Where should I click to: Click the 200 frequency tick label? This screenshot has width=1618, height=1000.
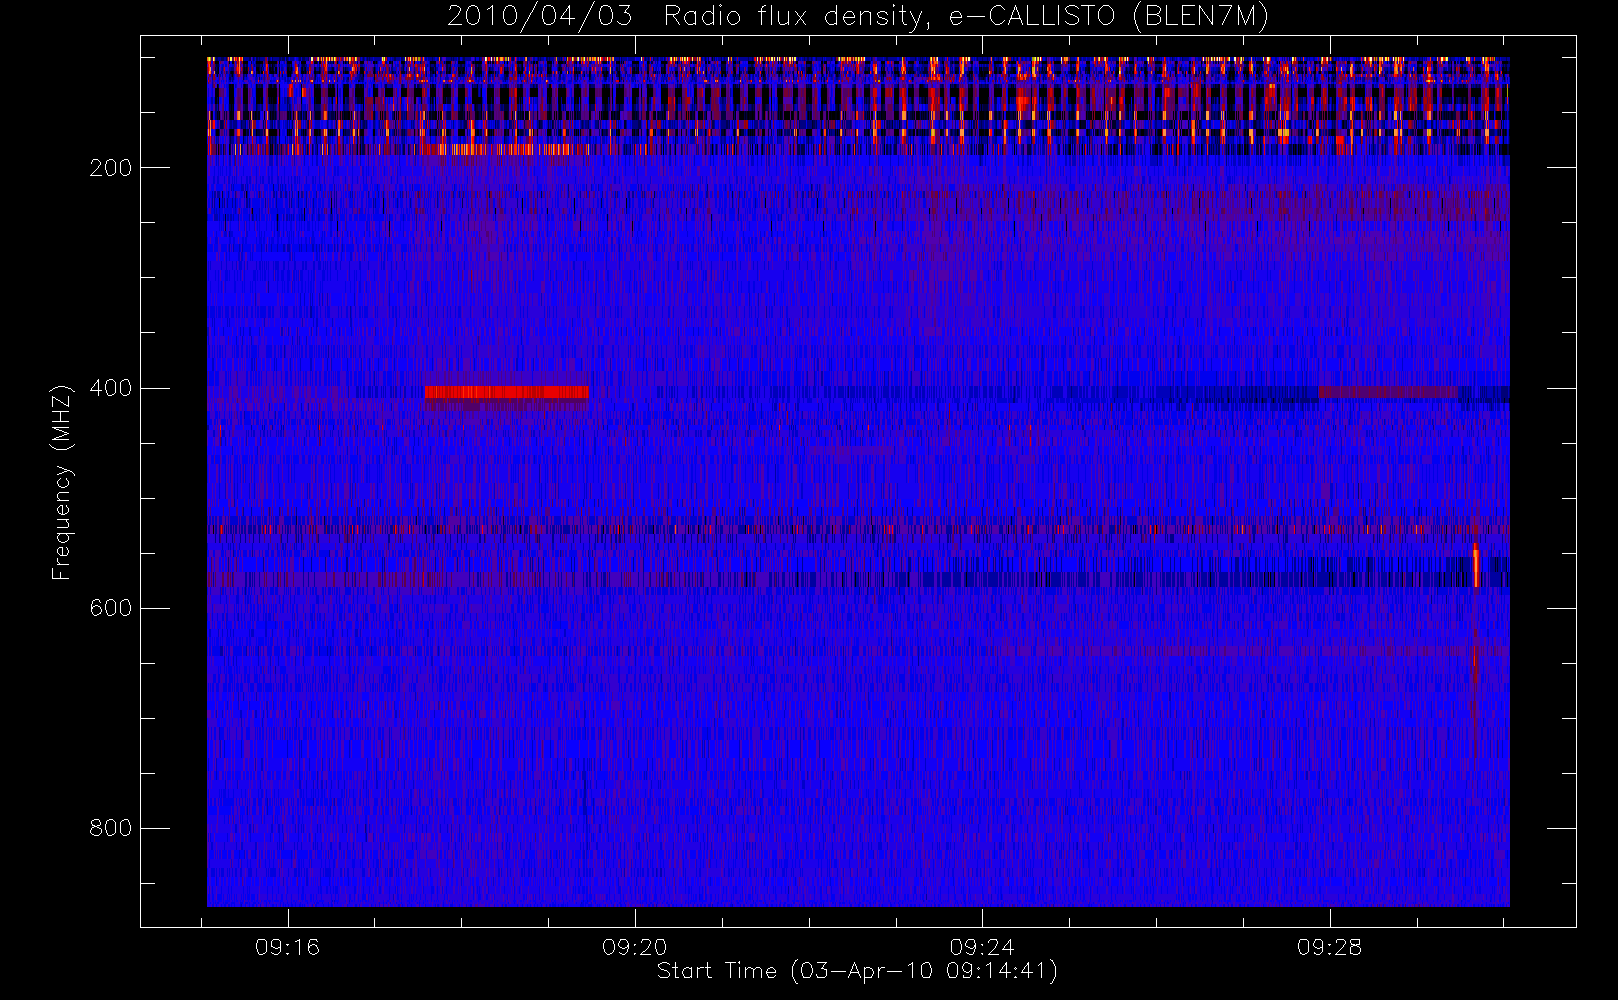(x=110, y=168)
